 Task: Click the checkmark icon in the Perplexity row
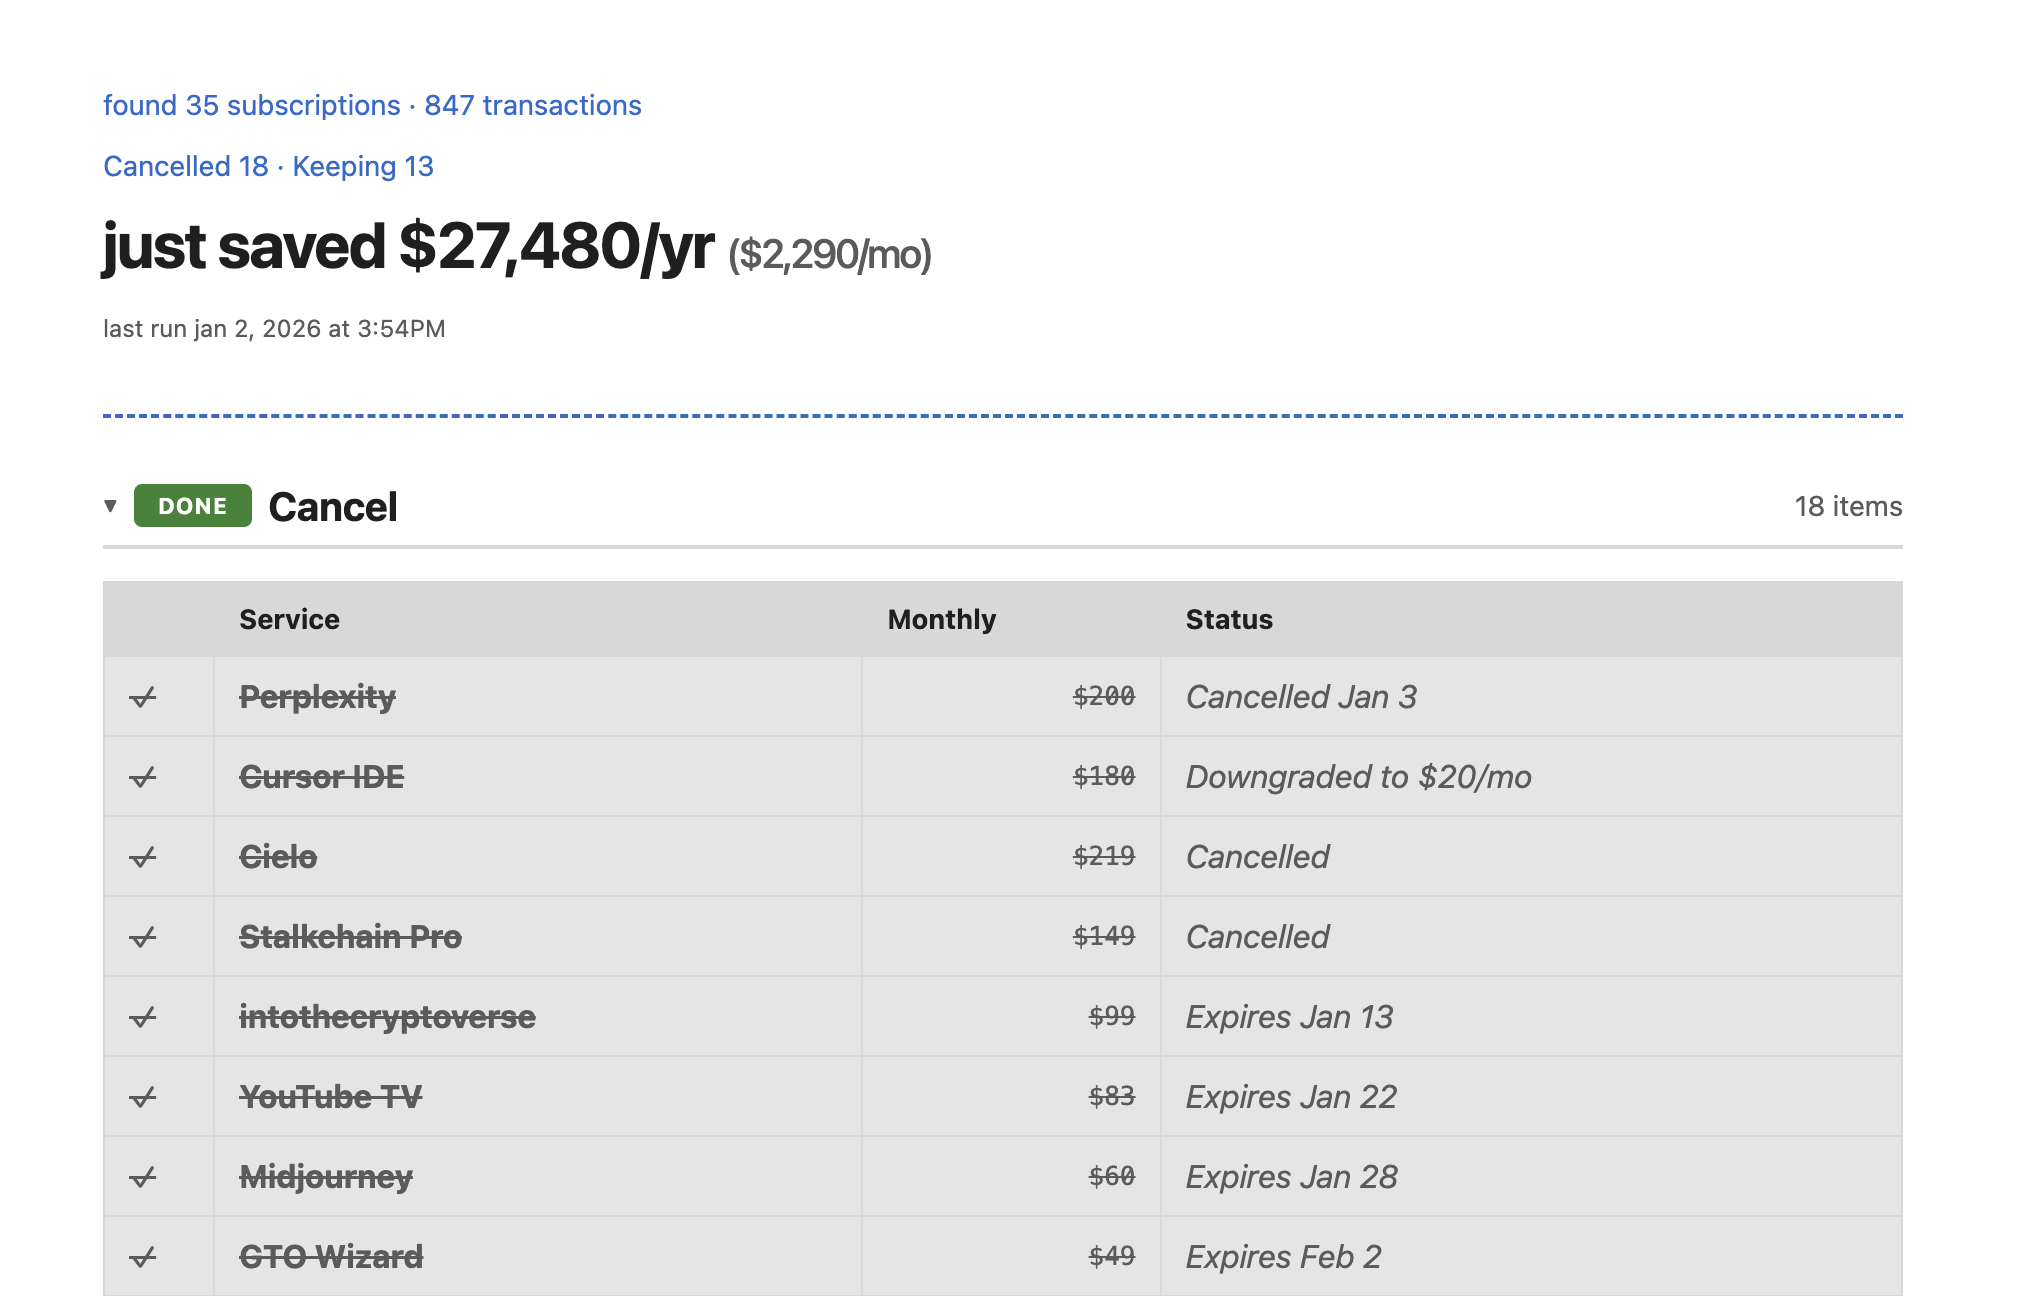click(x=143, y=697)
